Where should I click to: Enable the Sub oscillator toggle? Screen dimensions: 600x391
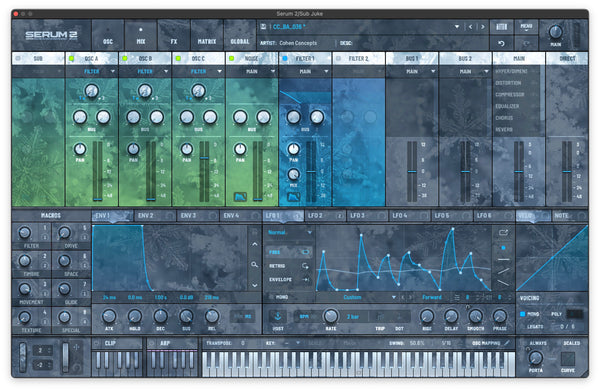[18, 59]
